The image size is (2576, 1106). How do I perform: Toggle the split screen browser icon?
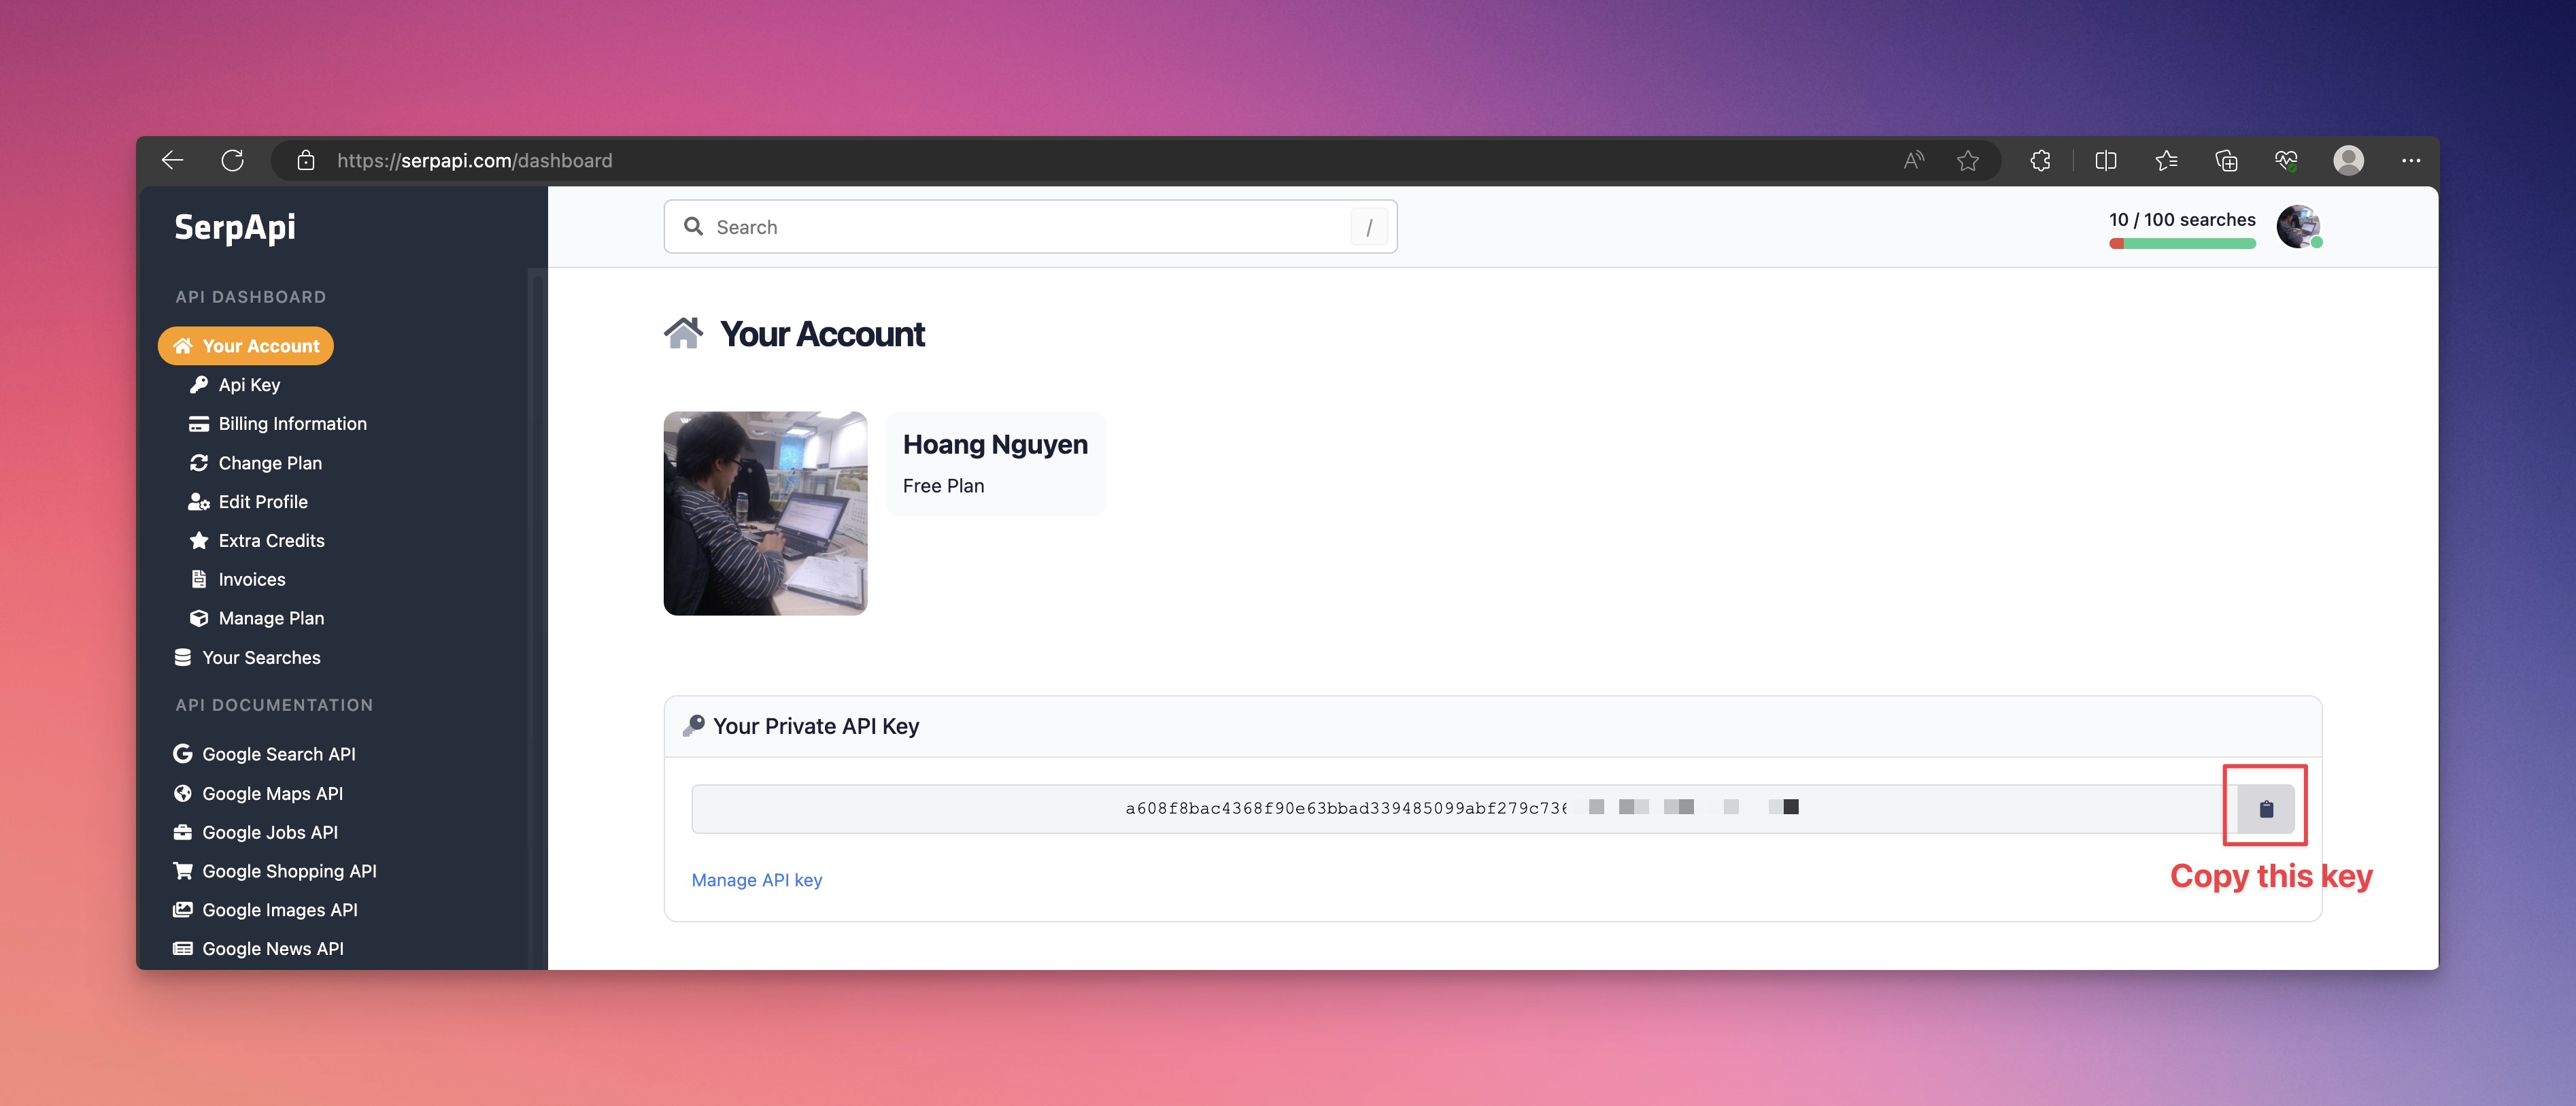[x=2105, y=160]
